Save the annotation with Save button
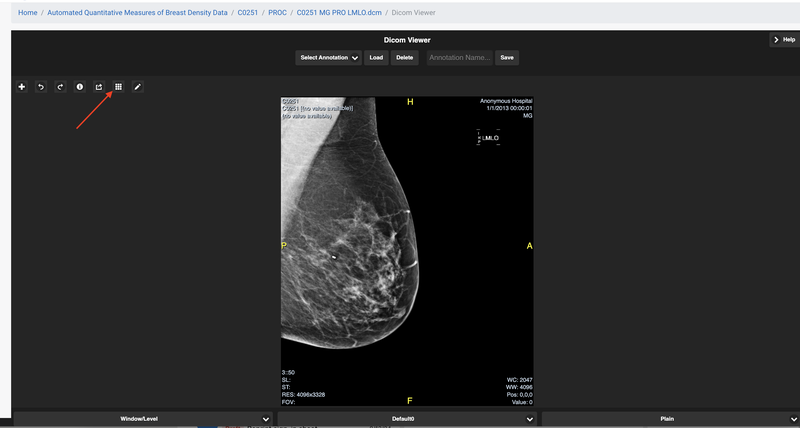800x428 pixels. [507, 58]
